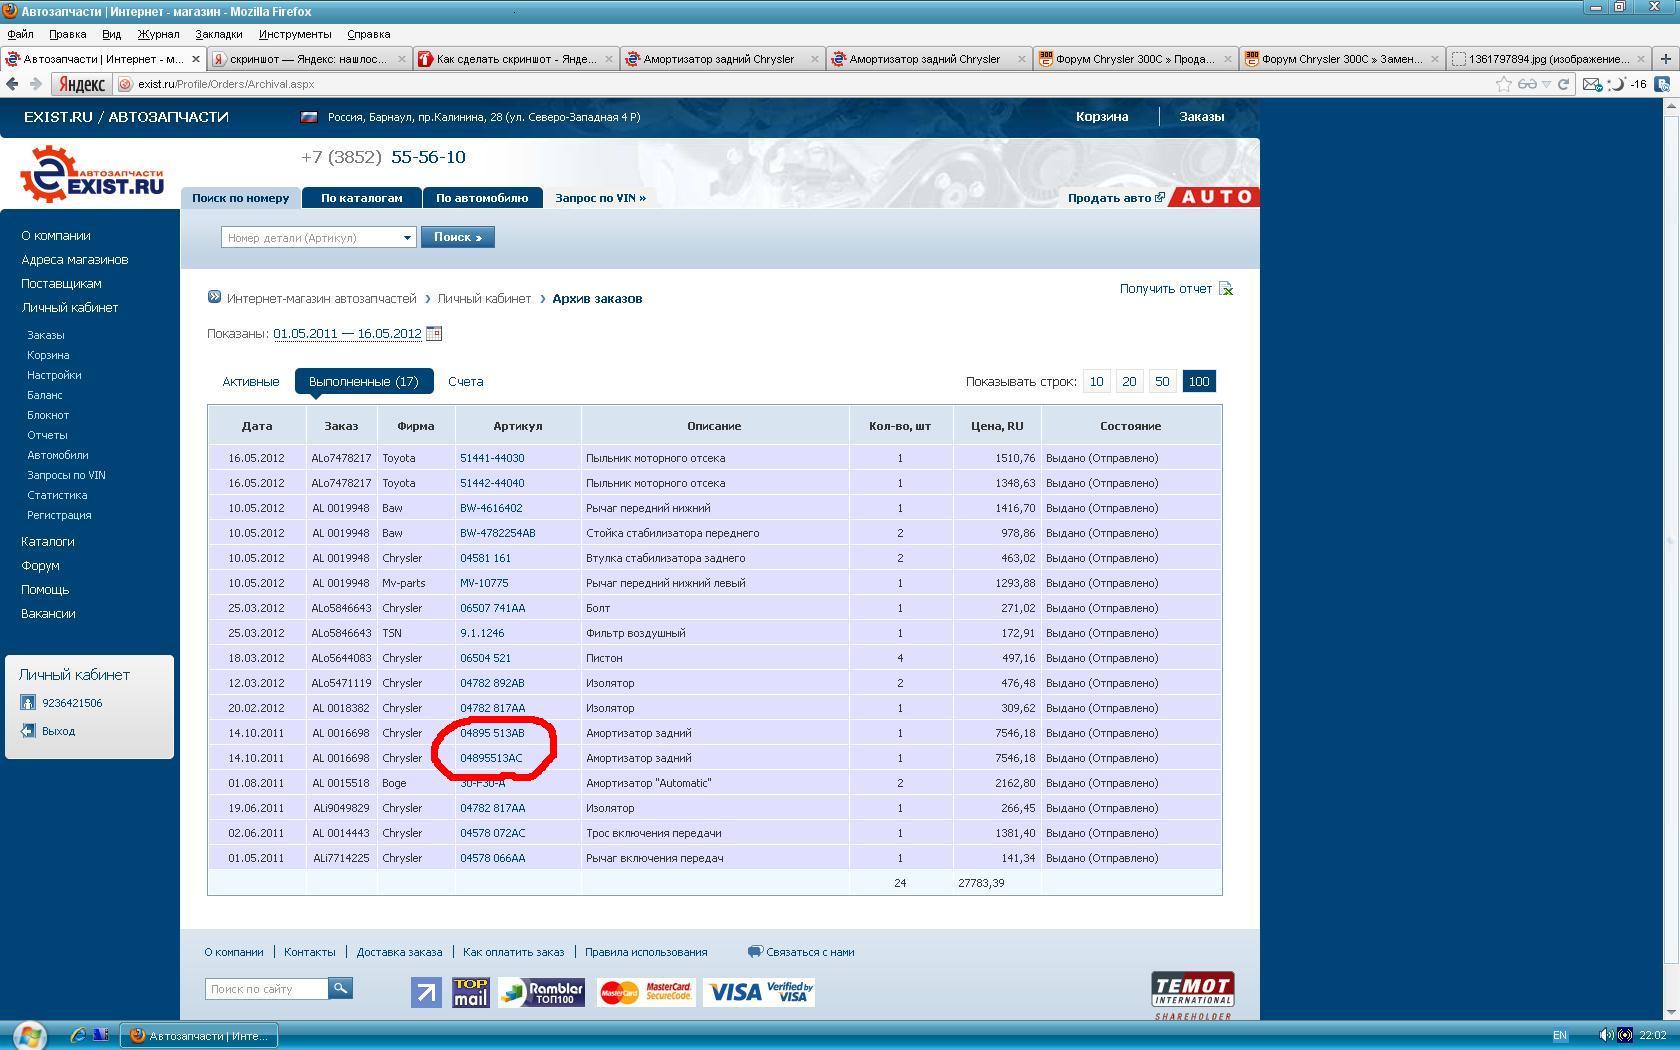Switch to скриншот — Яндекс browser tab
This screenshot has width=1680, height=1050.
point(309,59)
